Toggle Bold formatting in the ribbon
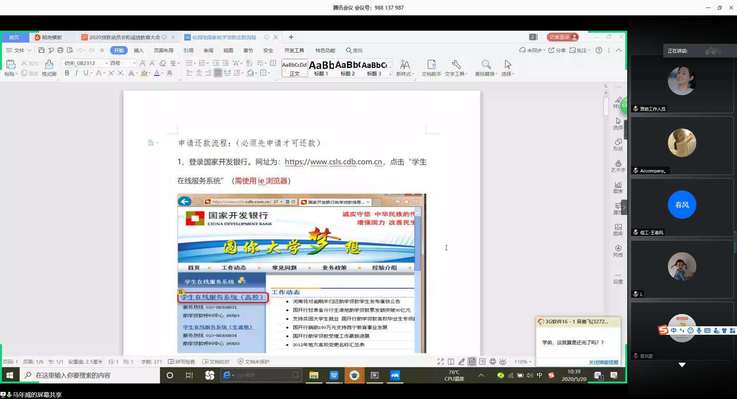737x399 pixels. (67, 73)
